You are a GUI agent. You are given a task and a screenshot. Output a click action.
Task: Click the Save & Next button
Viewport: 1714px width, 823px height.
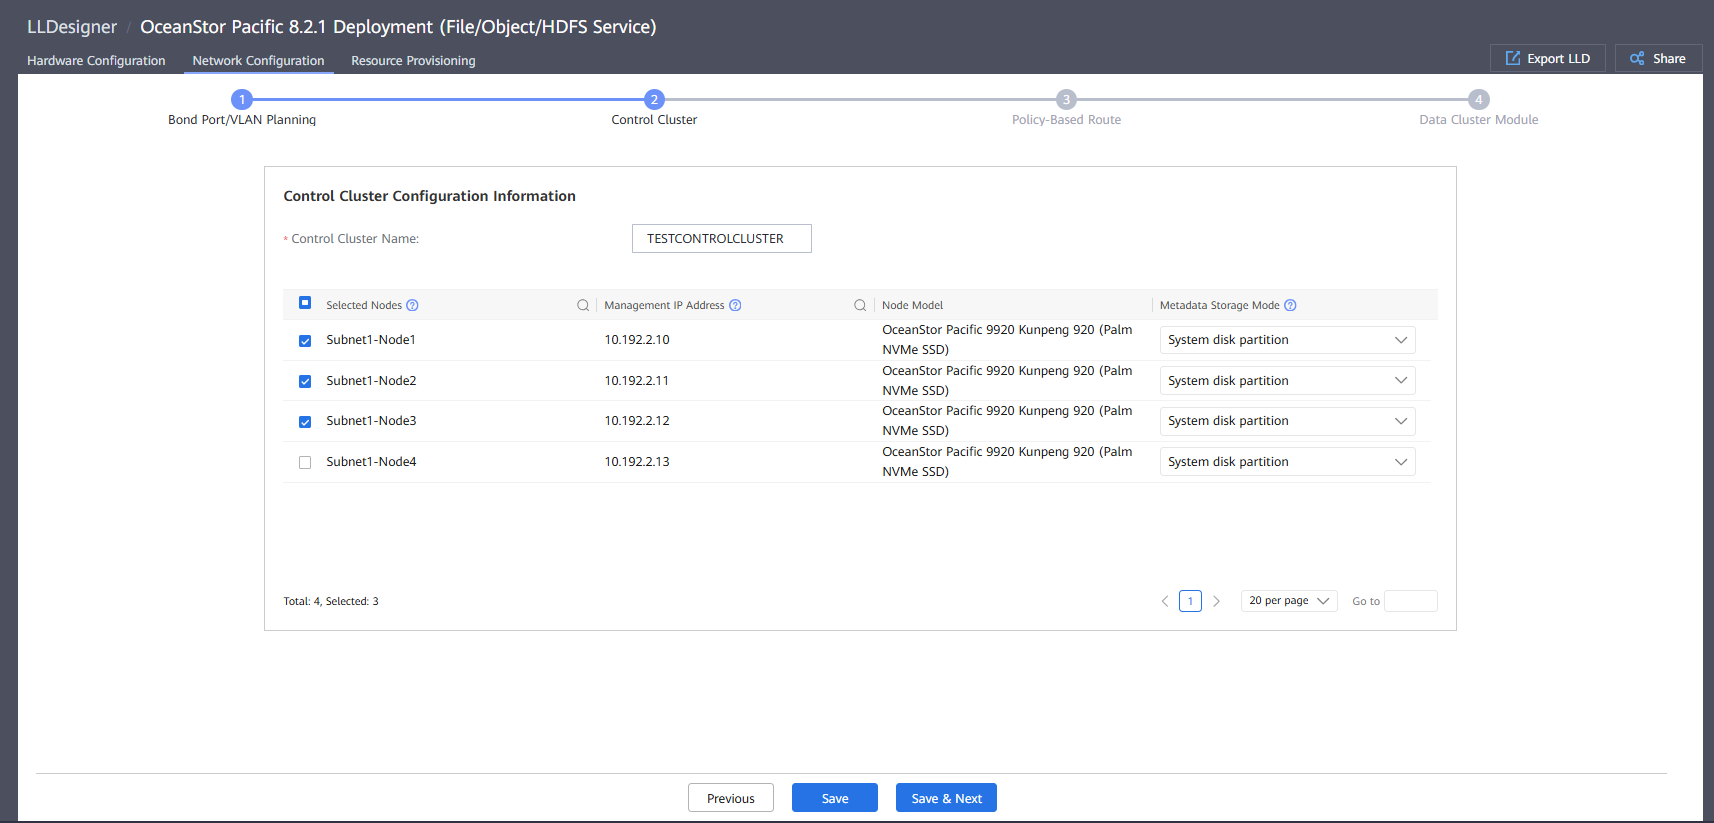point(946,798)
